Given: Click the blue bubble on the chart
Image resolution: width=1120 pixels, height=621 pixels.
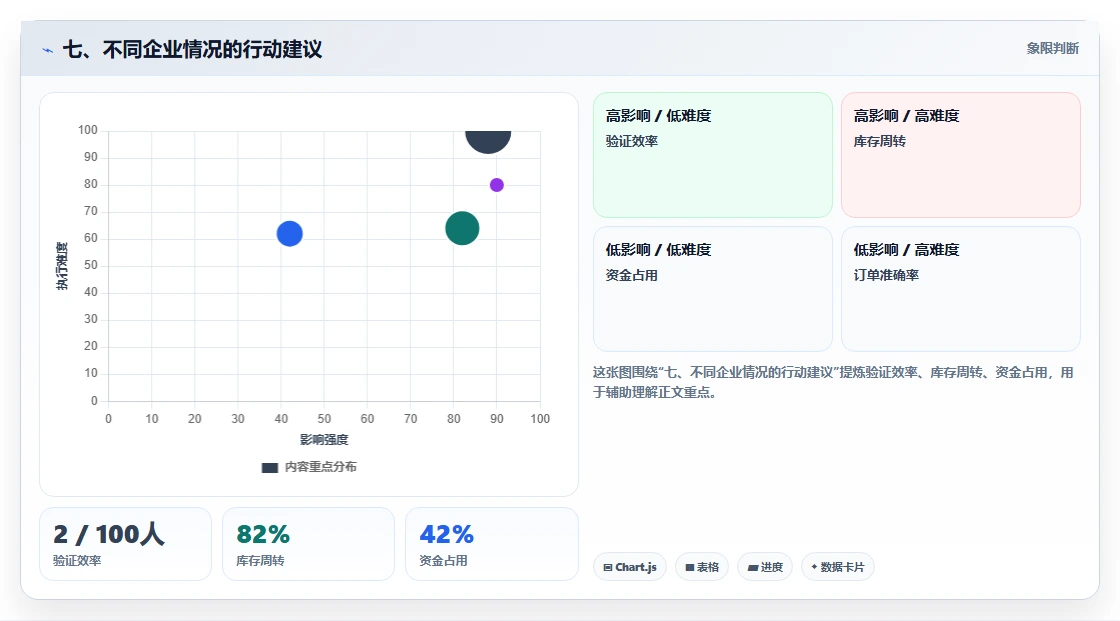Looking at the screenshot, I should click(x=289, y=234).
